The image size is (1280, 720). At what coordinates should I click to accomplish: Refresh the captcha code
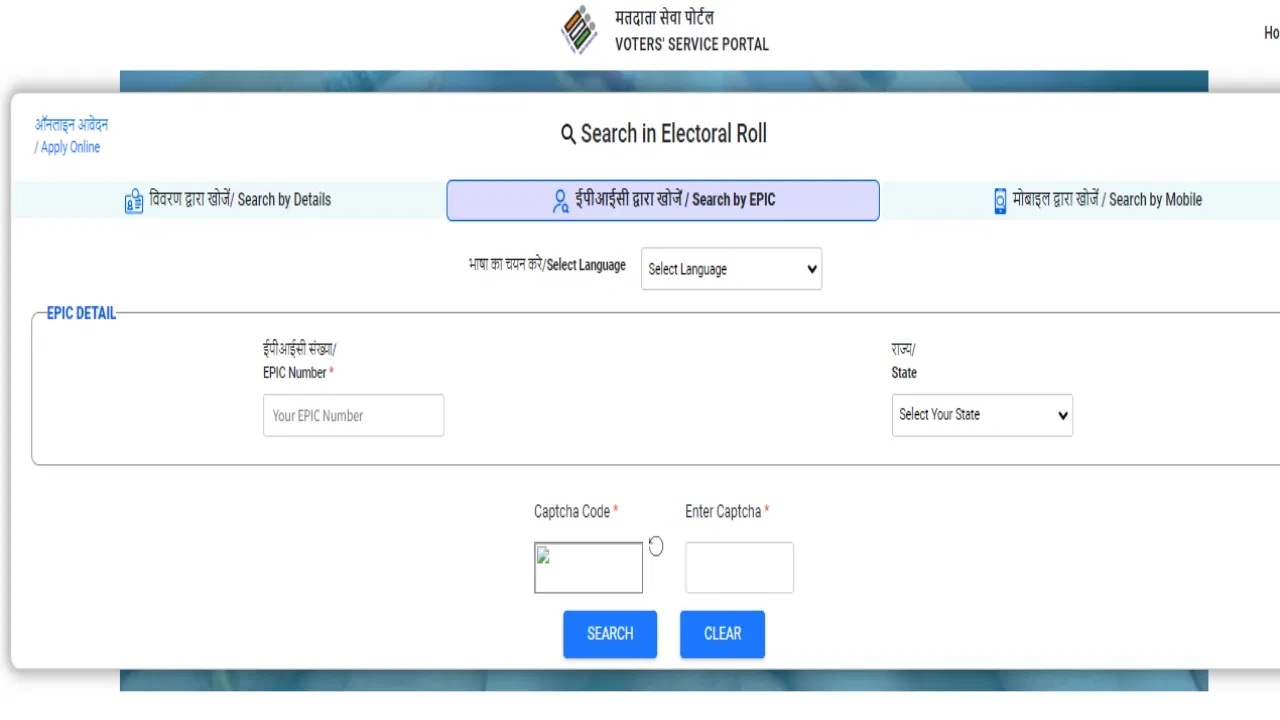click(656, 546)
